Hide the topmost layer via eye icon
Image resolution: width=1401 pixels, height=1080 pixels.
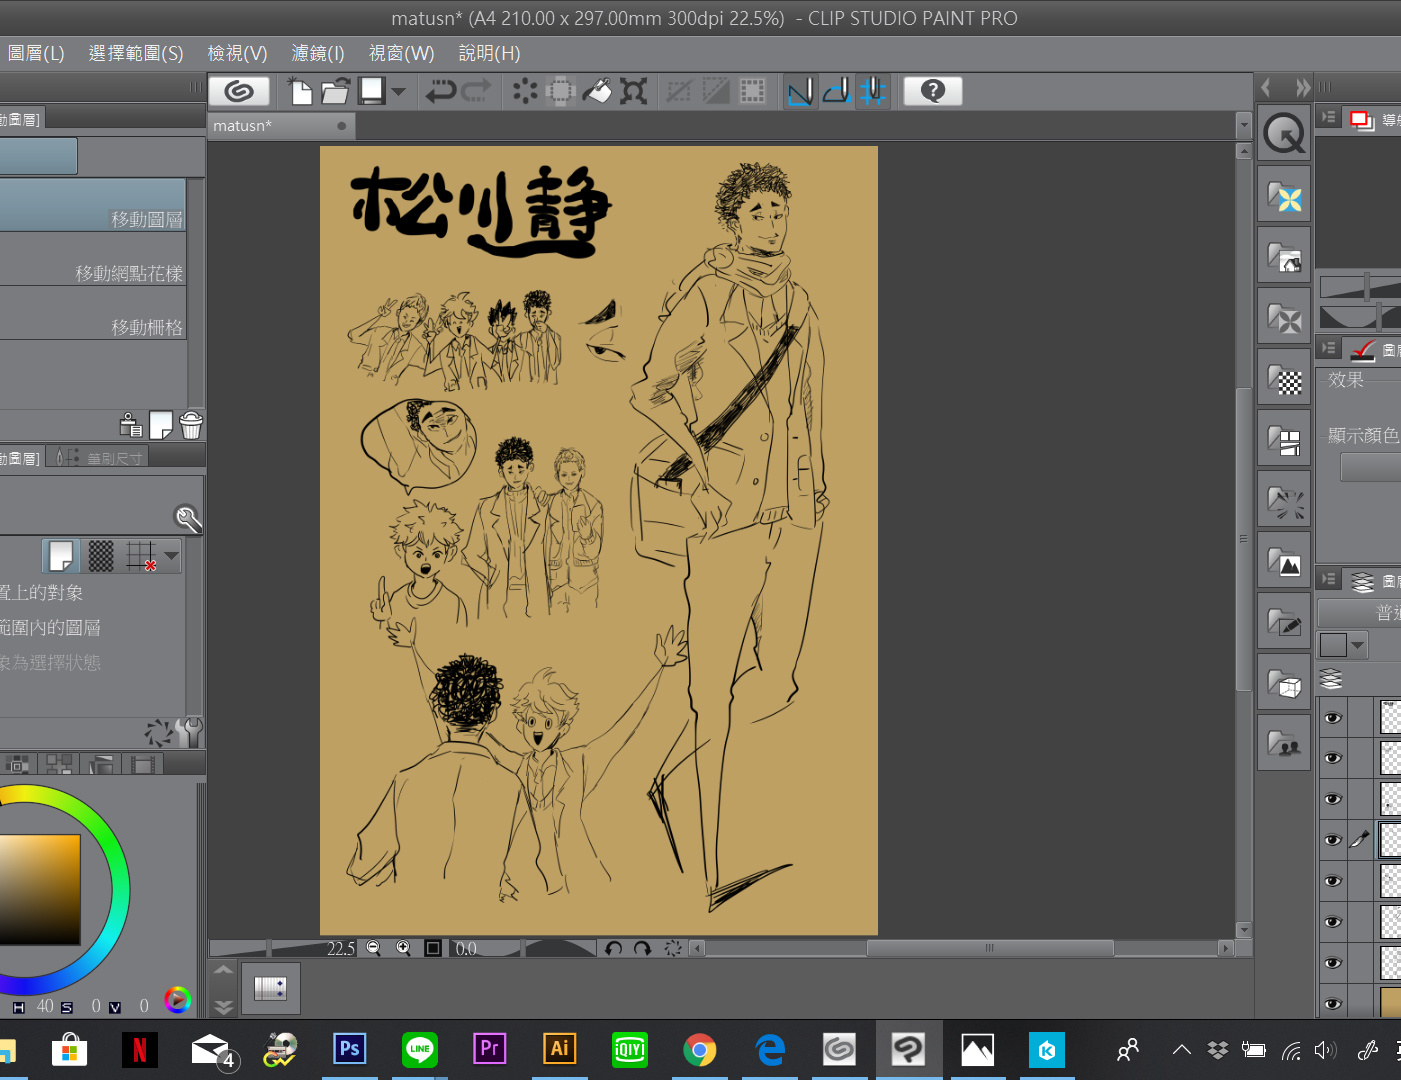tap(1332, 718)
